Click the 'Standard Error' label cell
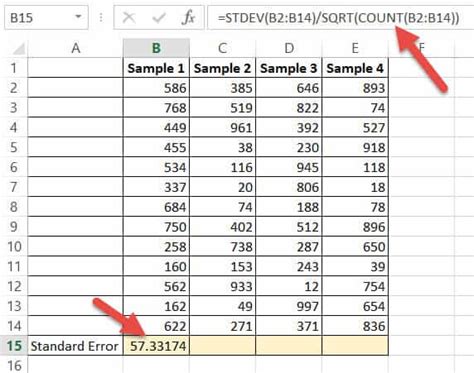The width and height of the screenshot is (474, 373). coord(76,346)
